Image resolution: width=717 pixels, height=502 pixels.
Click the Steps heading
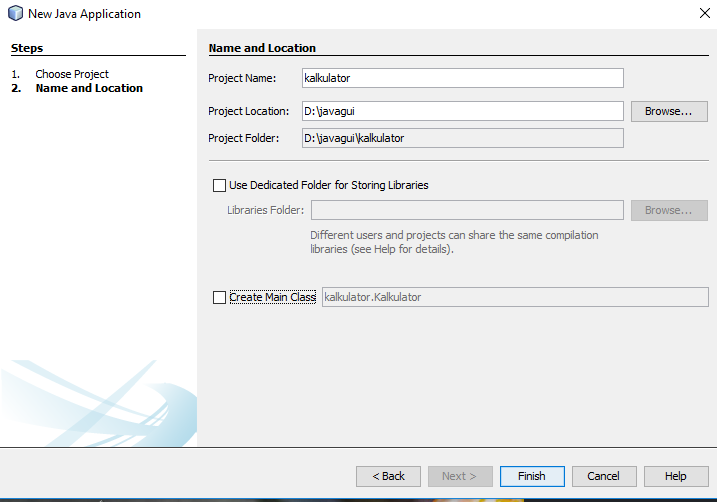[x=27, y=48]
